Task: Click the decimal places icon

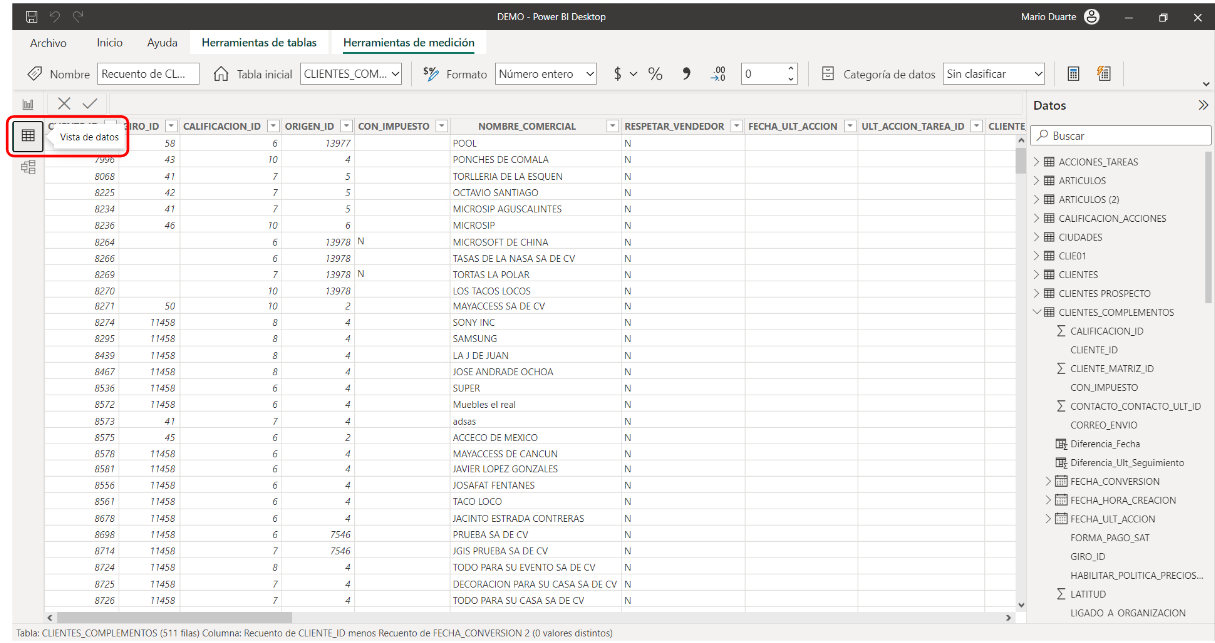Action: (x=718, y=74)
